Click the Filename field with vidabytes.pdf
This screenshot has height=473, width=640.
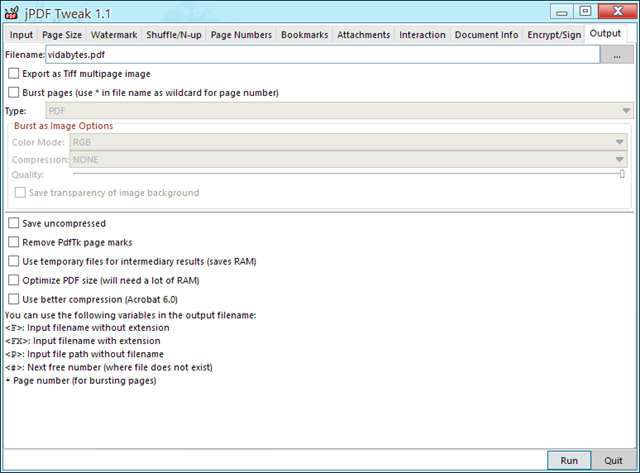[322, 55]
